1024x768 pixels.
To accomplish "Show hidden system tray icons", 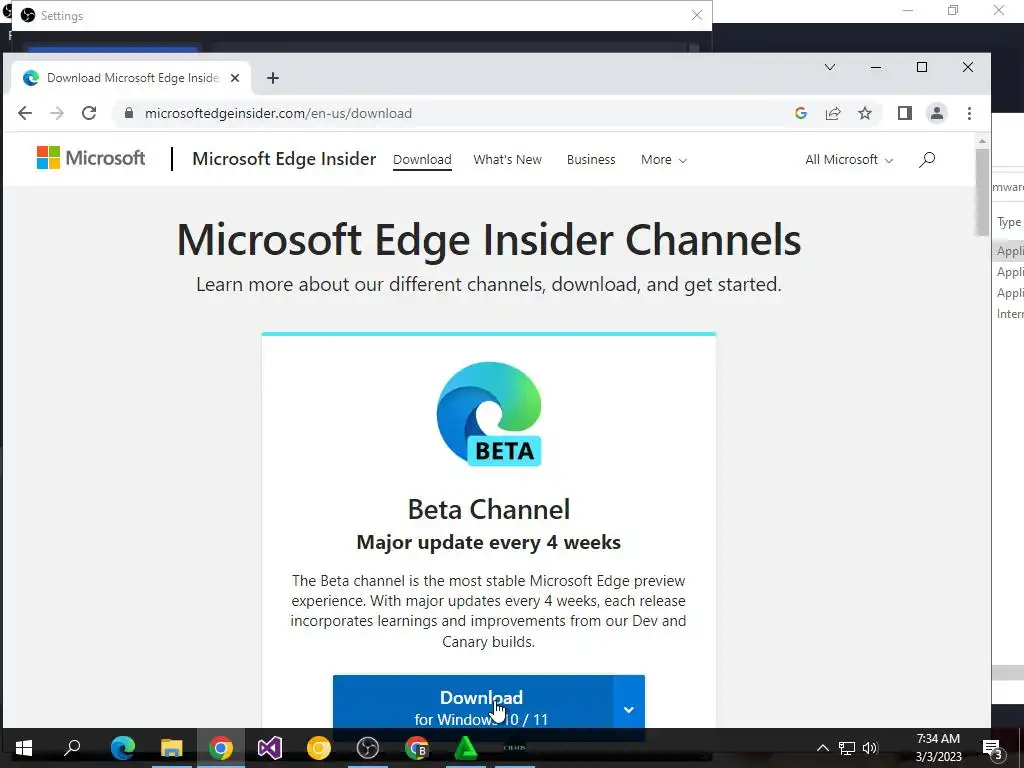I will coord(823,748).
